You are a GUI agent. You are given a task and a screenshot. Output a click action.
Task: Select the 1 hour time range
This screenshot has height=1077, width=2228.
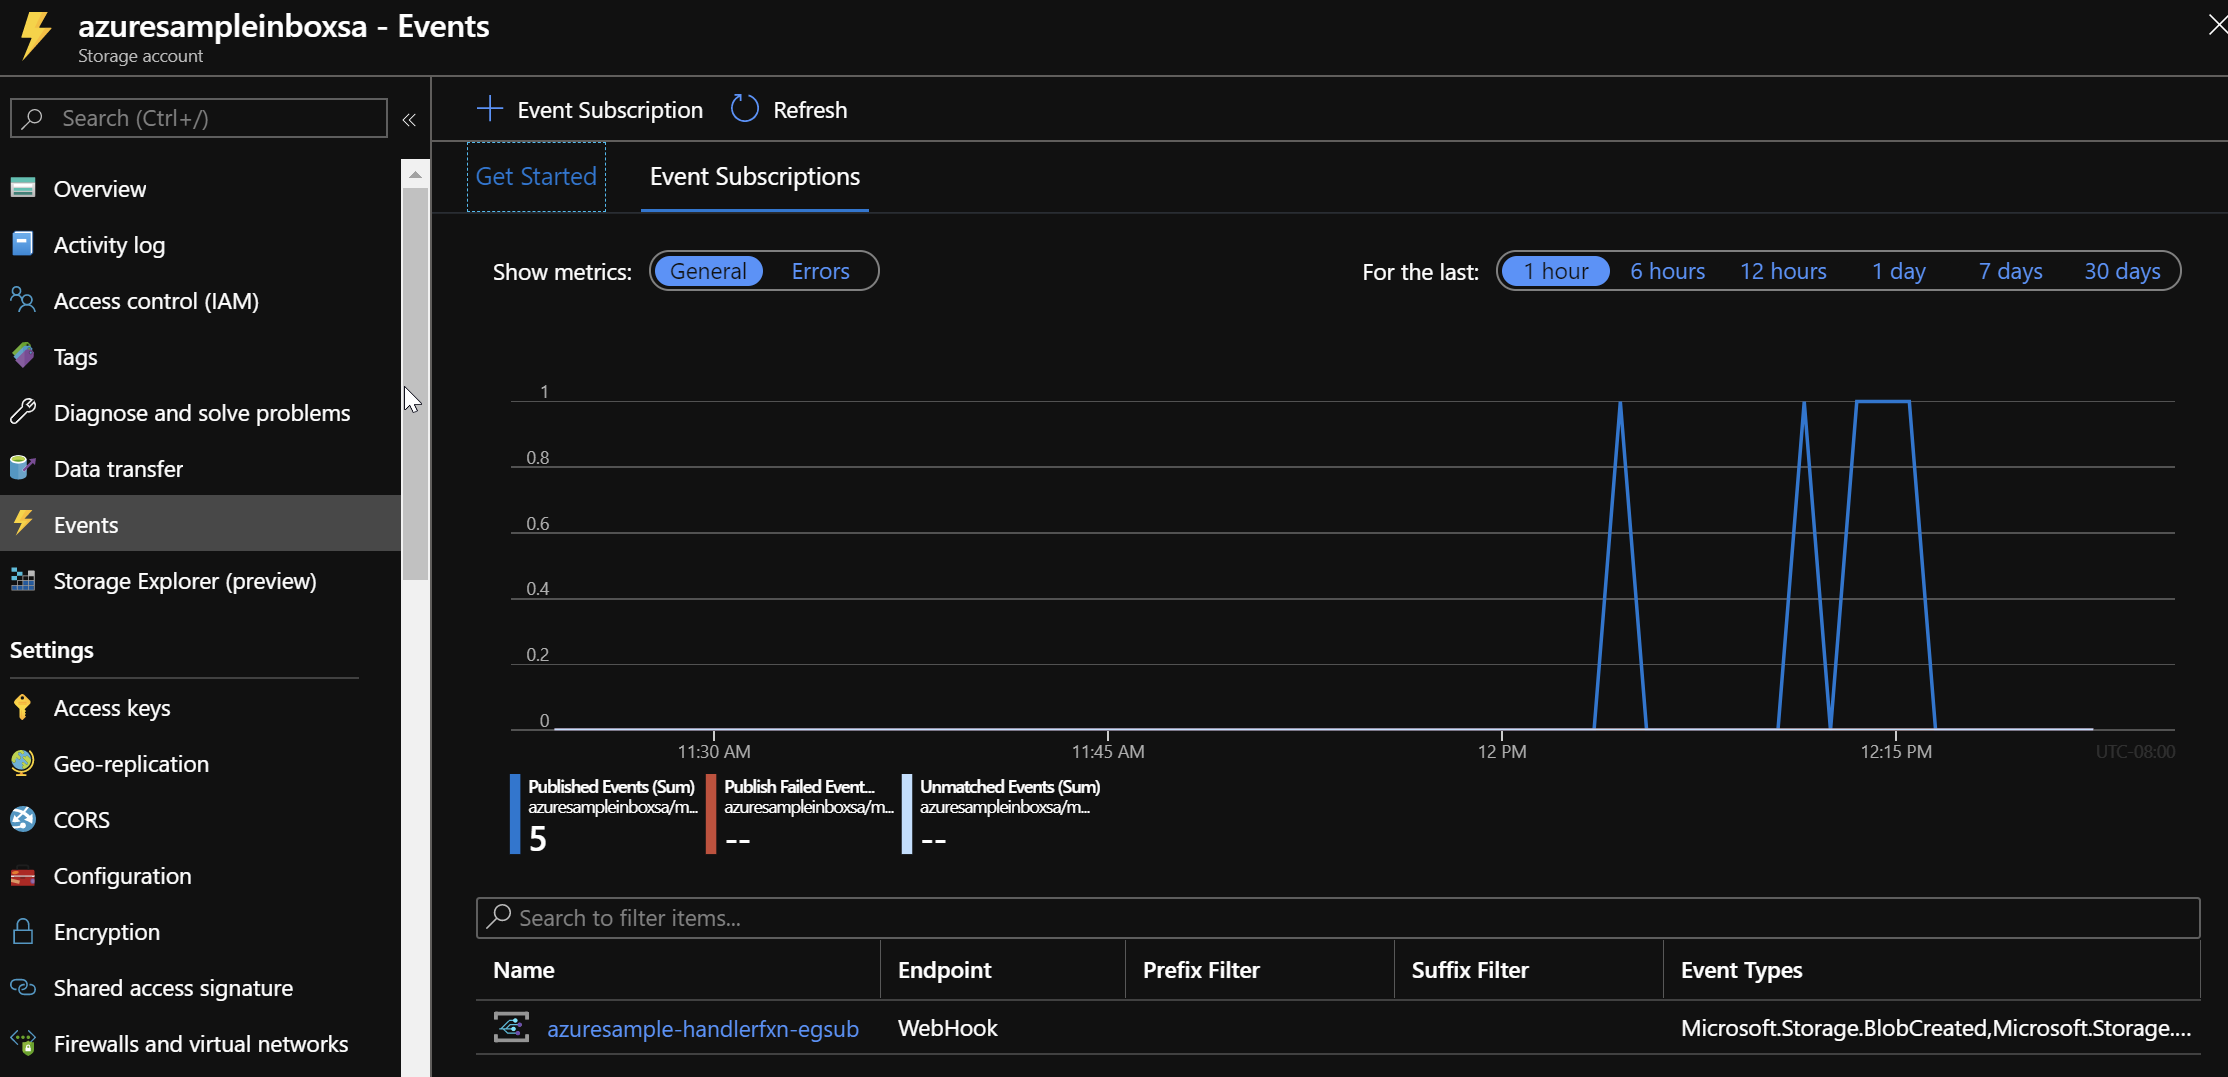point(1555,271)
